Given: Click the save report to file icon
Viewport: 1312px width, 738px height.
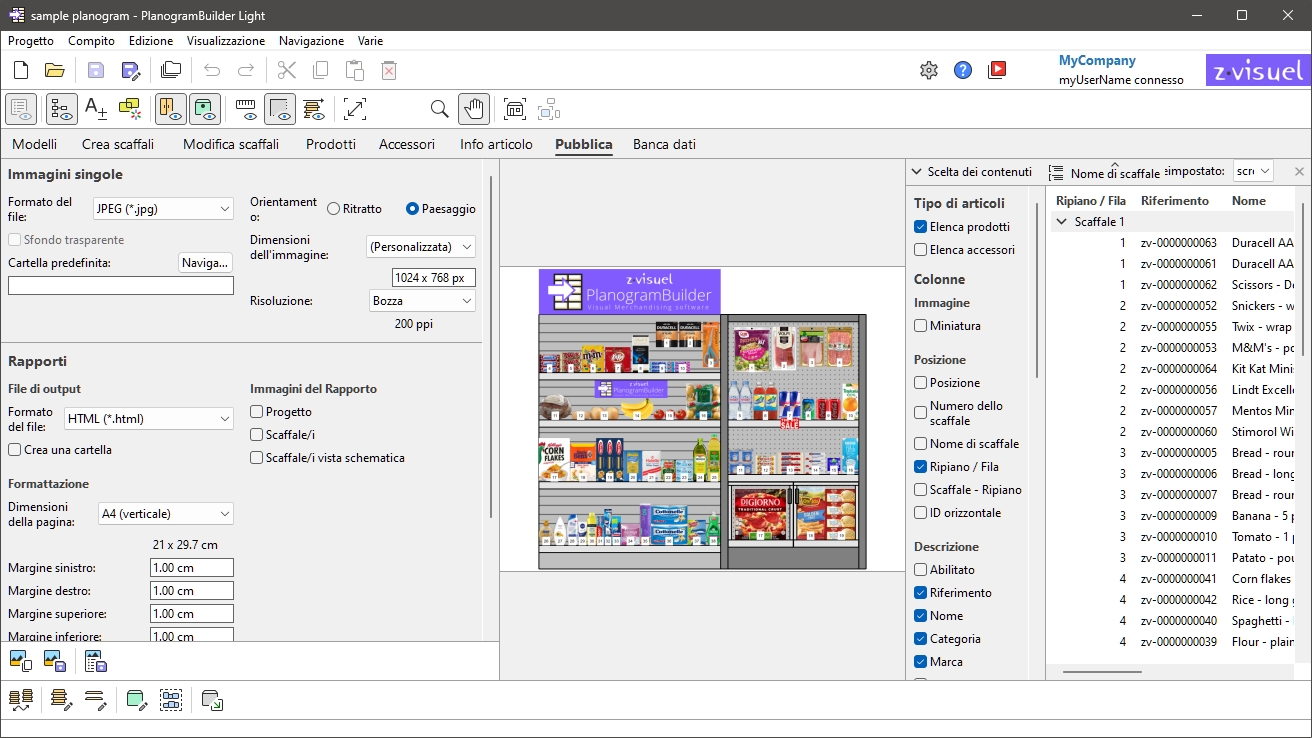Looking at the screenshot, I should click(96, 661).
